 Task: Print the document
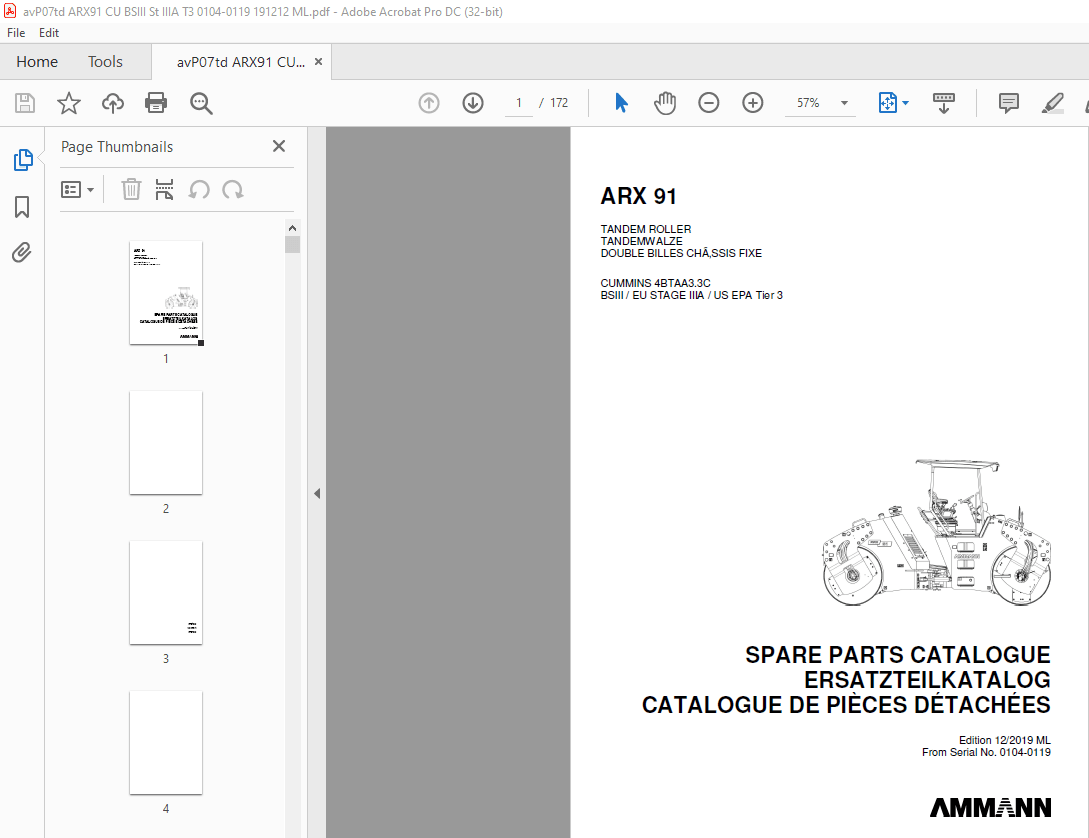157,102
